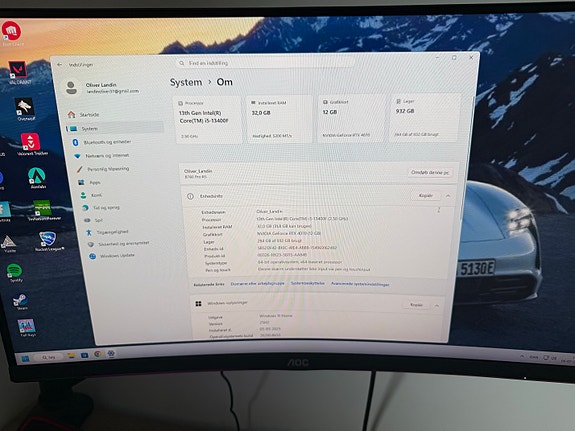Open the Systembeskyttelse link
Screen dimensions: 575x431
coord(307,283)
